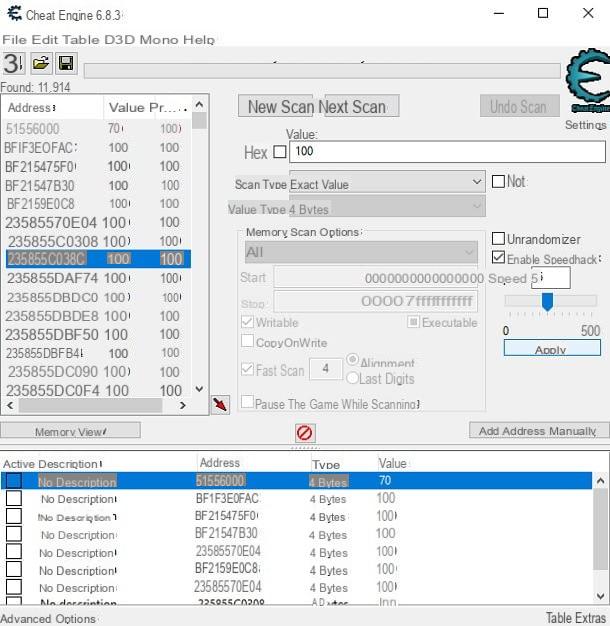Click the Value input field
The image size is (610, 626).
[x=447, y=152]
